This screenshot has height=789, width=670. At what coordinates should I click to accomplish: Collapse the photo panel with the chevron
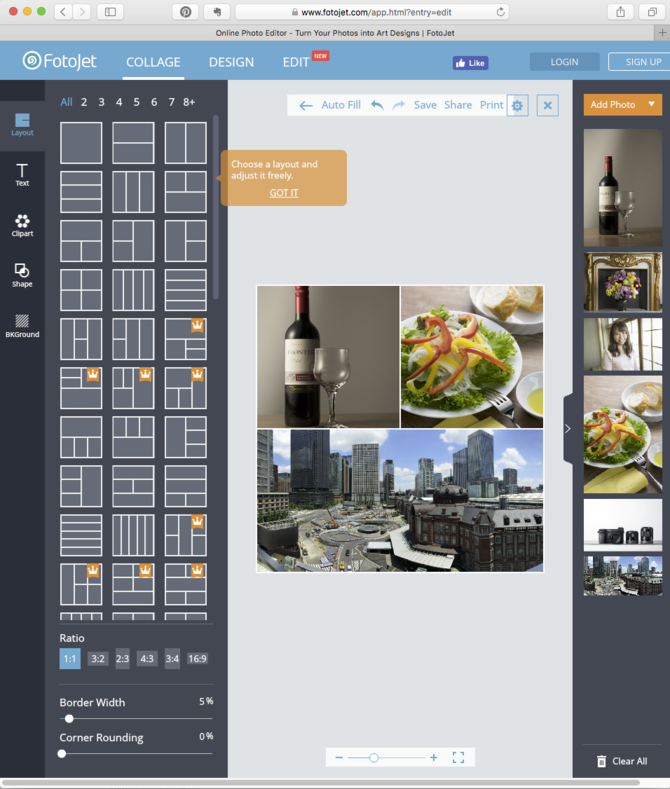tap(568, 429)
